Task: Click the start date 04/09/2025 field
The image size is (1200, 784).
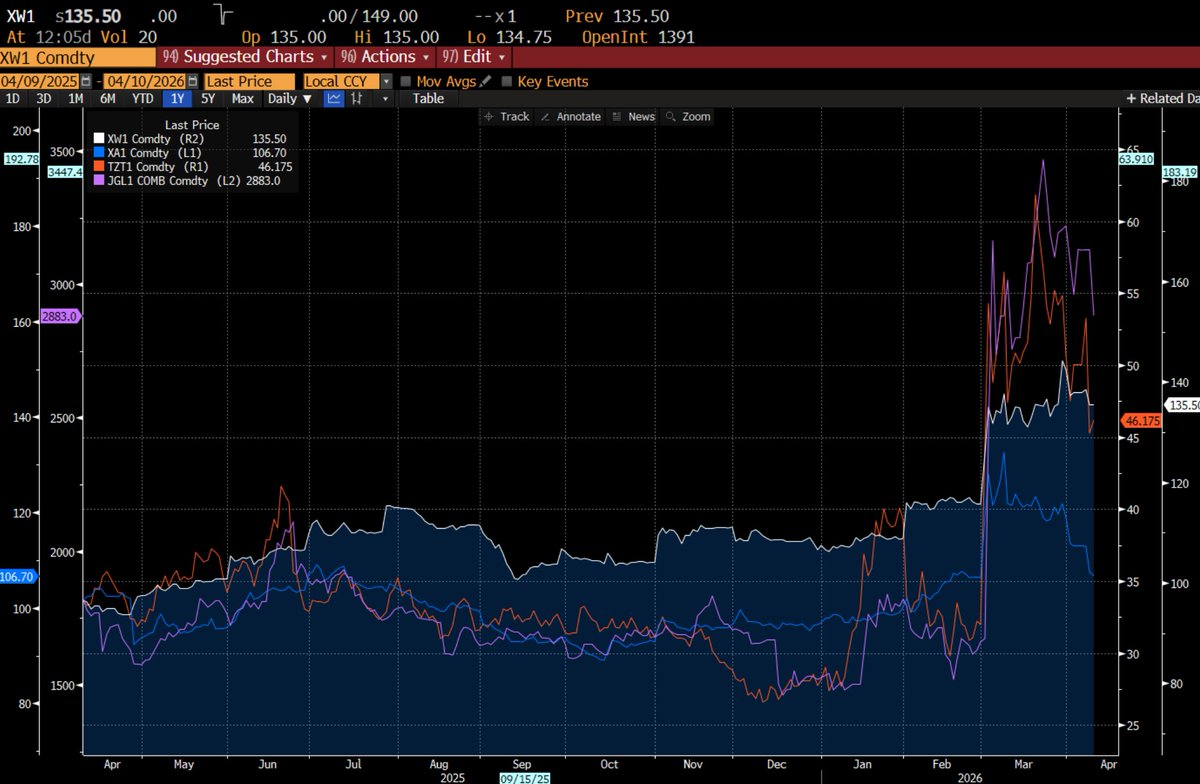Action: 39,81
